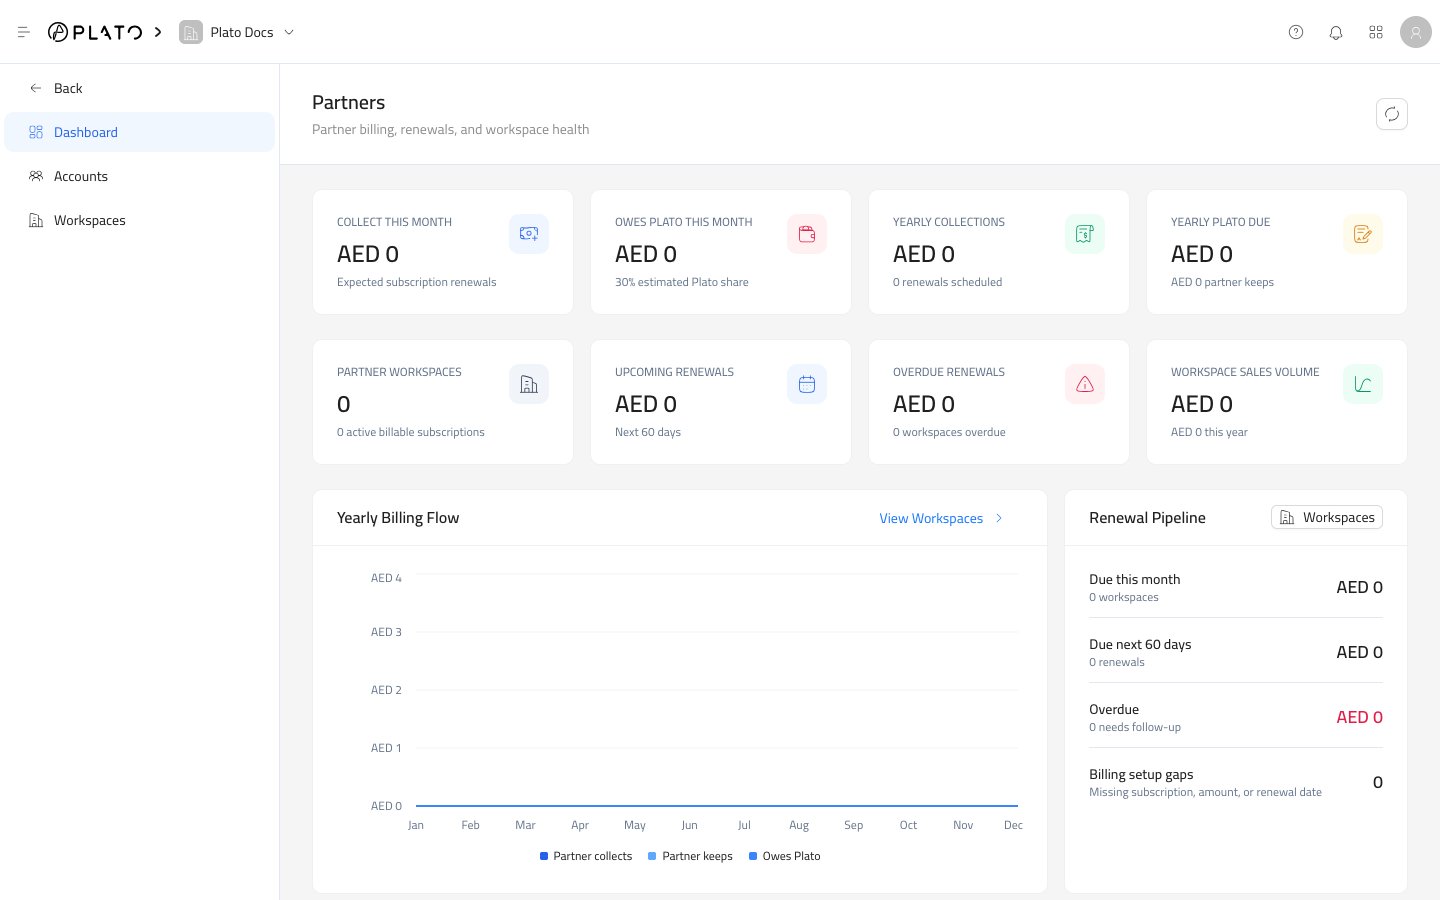Screen dimensions: 1440x900
Task: Open the notifications bell
Action: (1336, 32)
